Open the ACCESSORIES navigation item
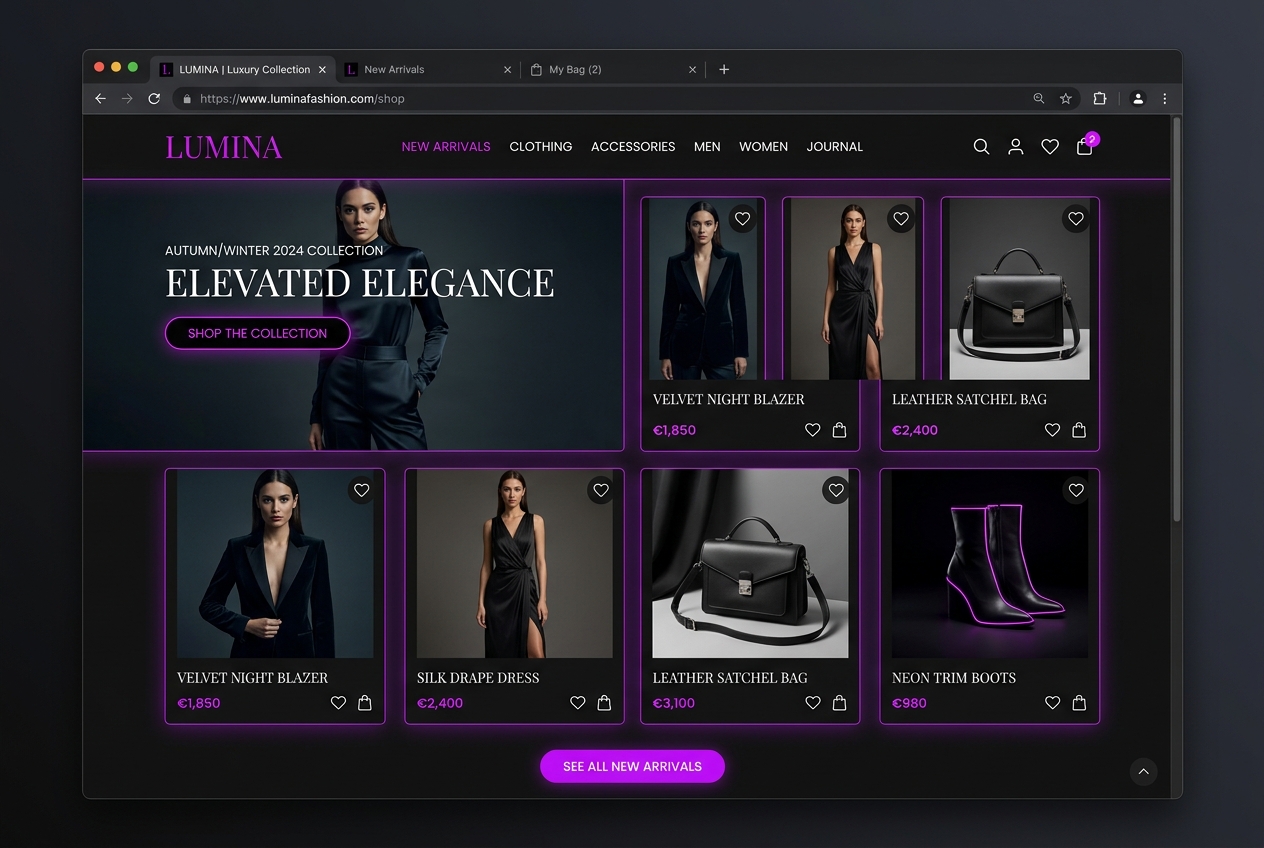Viewport: 1264px width, 848px height. tap(633, 146)
